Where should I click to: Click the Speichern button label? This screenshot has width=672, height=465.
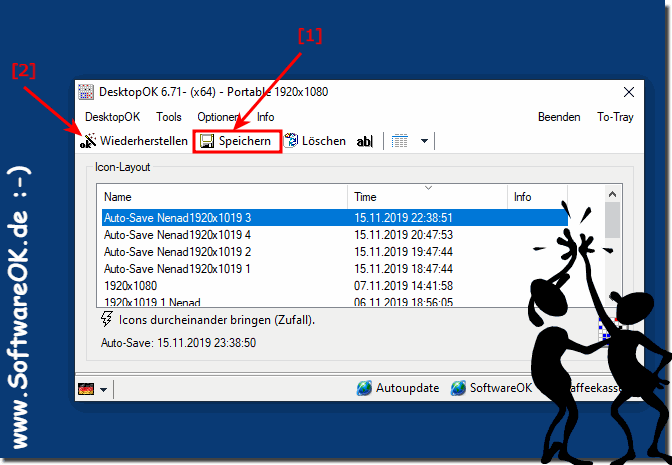(245, 141)
